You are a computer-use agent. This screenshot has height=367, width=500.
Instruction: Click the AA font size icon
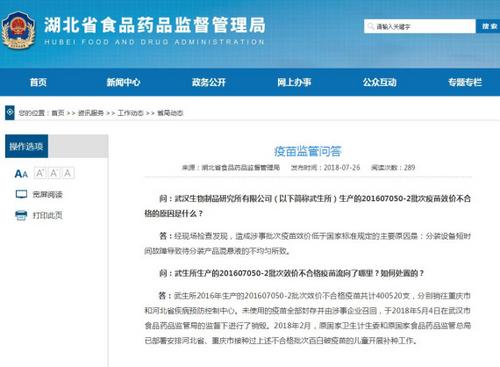21,174
